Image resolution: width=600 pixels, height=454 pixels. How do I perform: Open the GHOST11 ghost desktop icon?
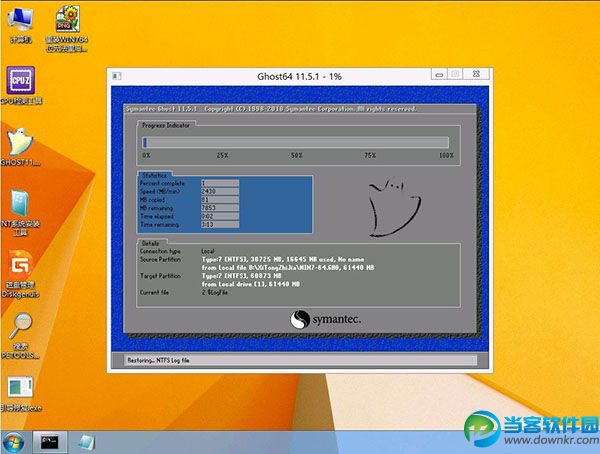click(x=21, y=147)
